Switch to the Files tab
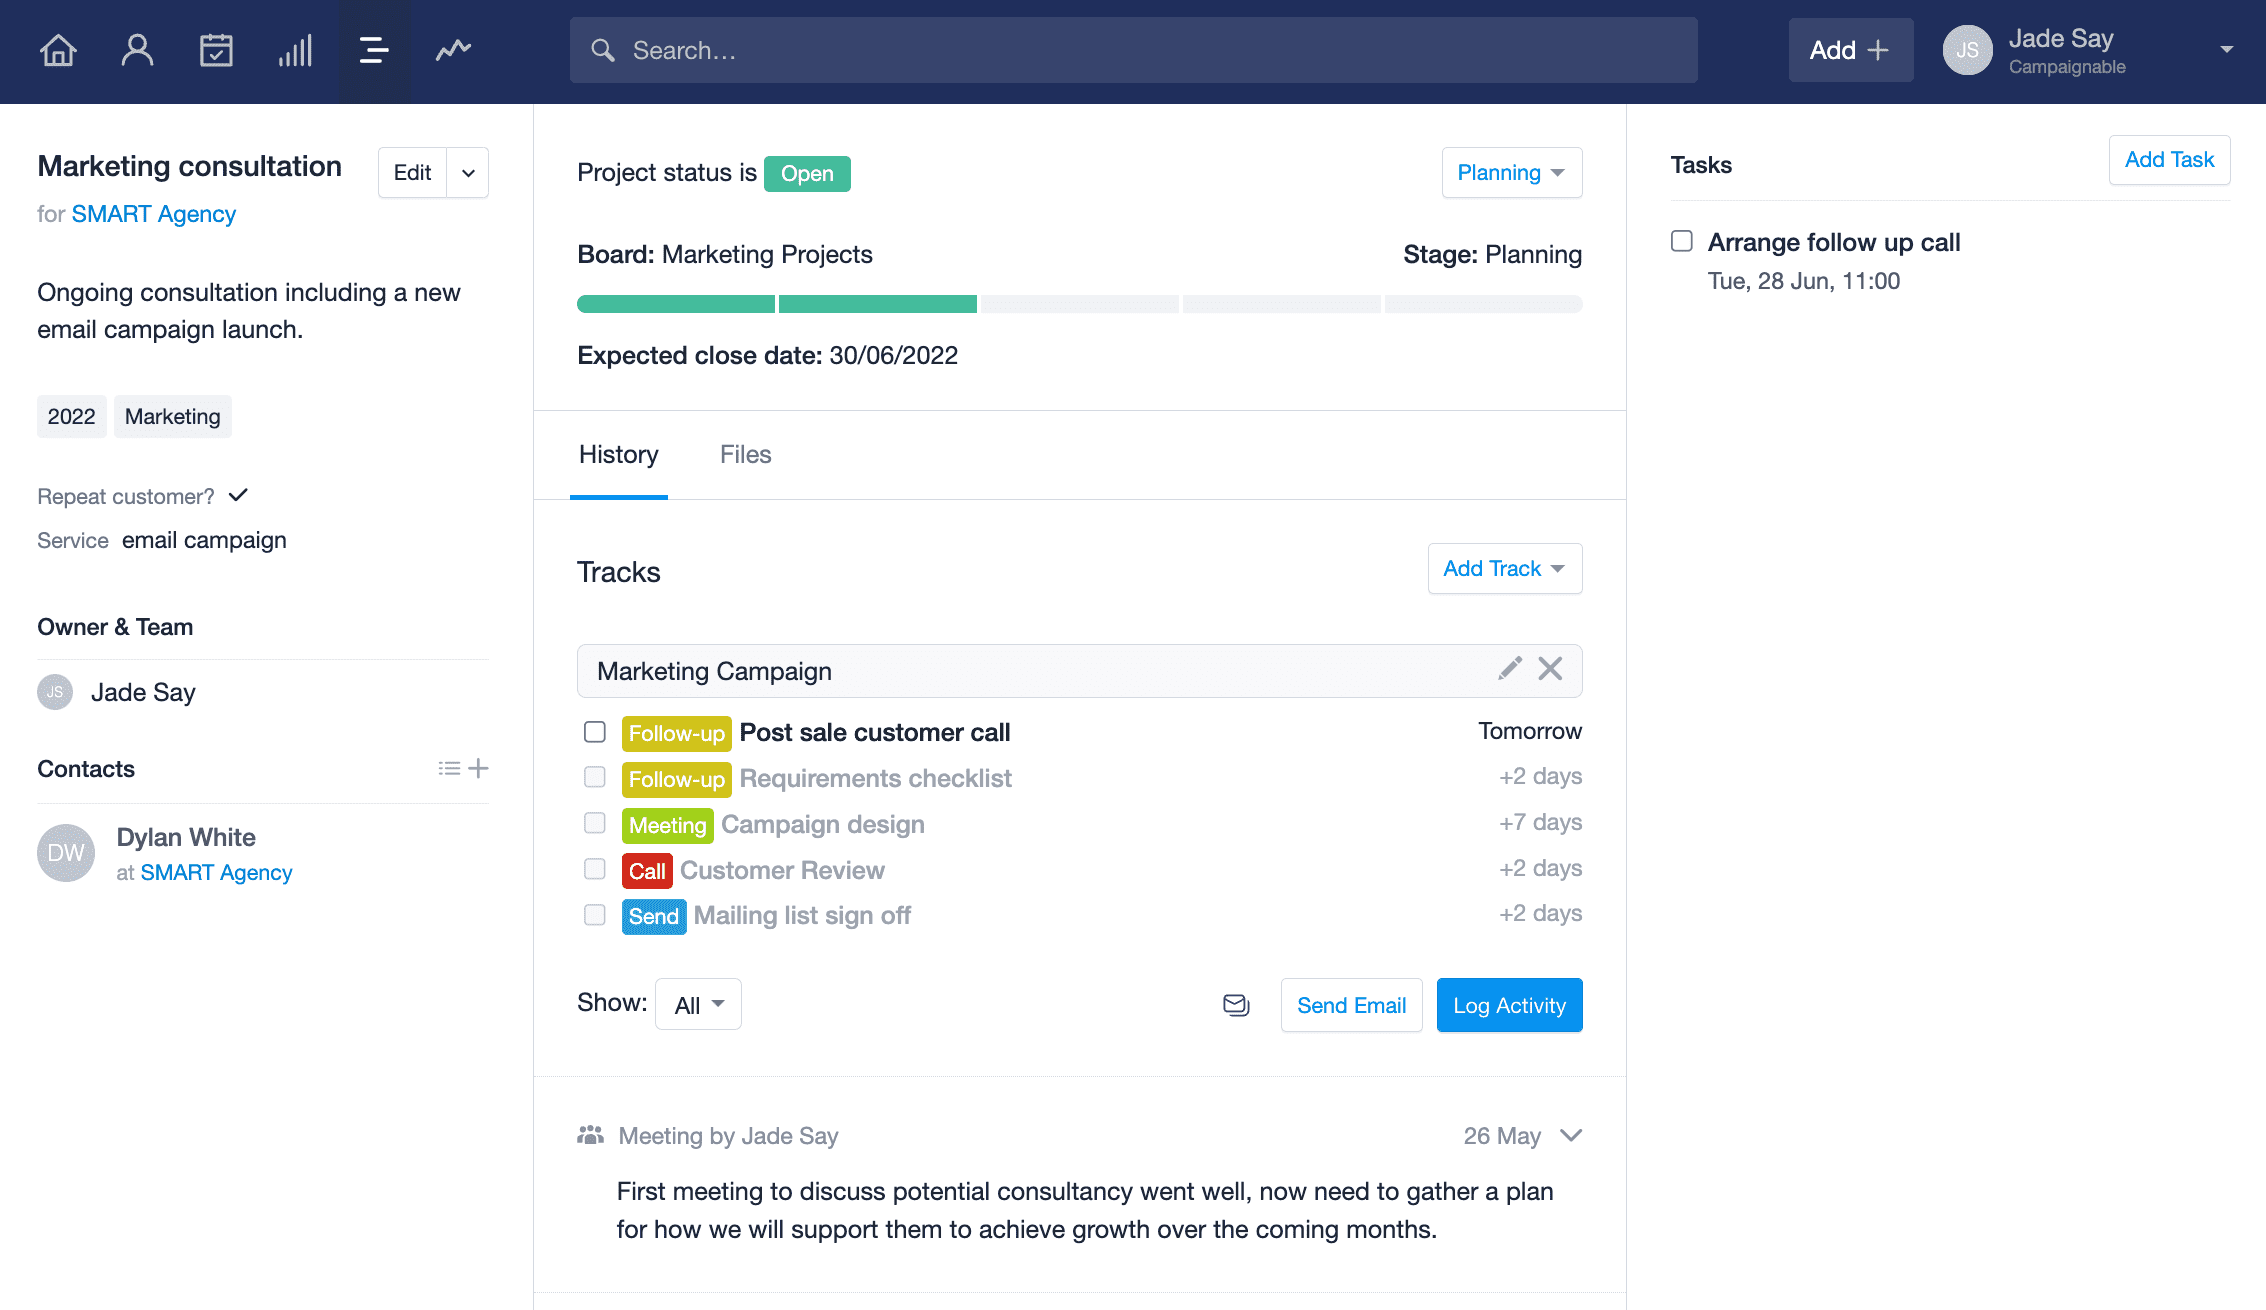 (745, 454)
